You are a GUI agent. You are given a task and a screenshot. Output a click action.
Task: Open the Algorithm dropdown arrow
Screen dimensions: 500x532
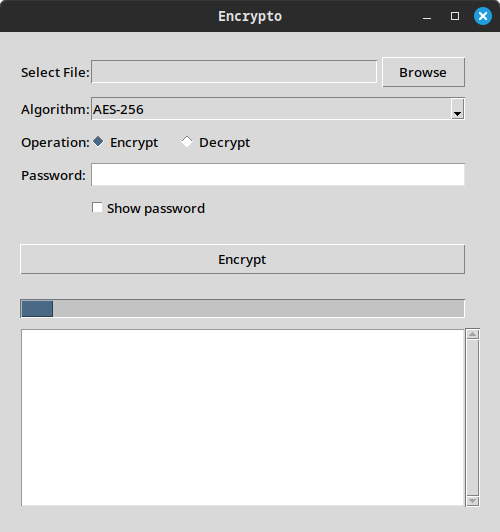coord(457,109)
